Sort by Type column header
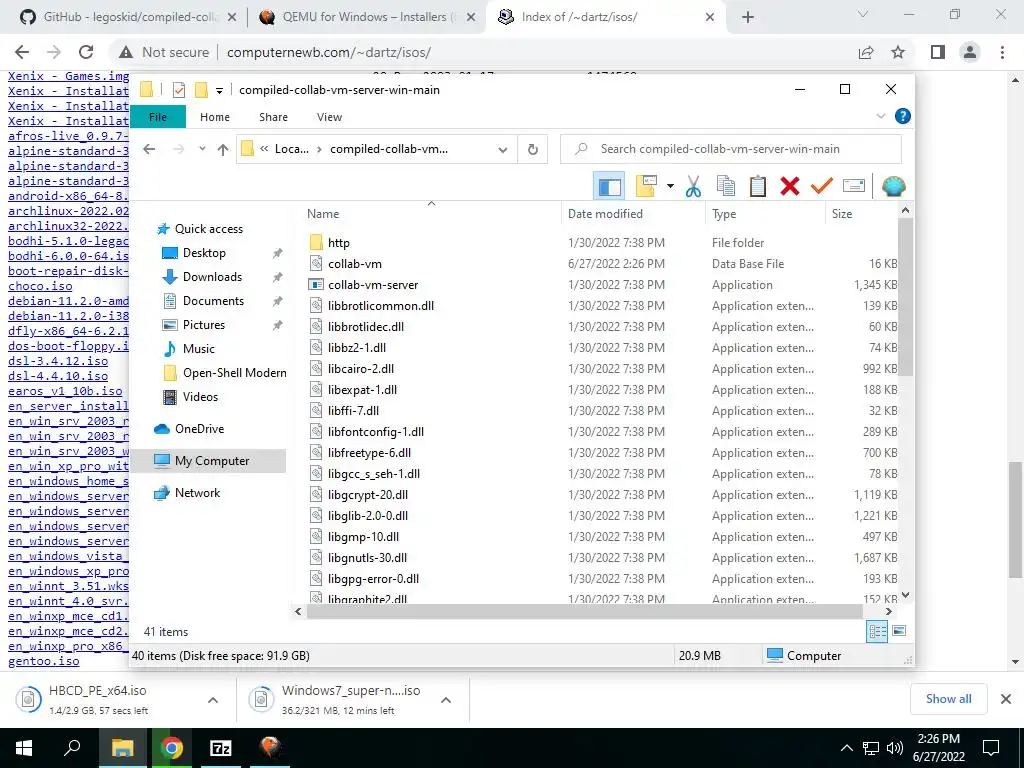The height and width of the screenshot is (768, 1024). (x=724, y=214)
